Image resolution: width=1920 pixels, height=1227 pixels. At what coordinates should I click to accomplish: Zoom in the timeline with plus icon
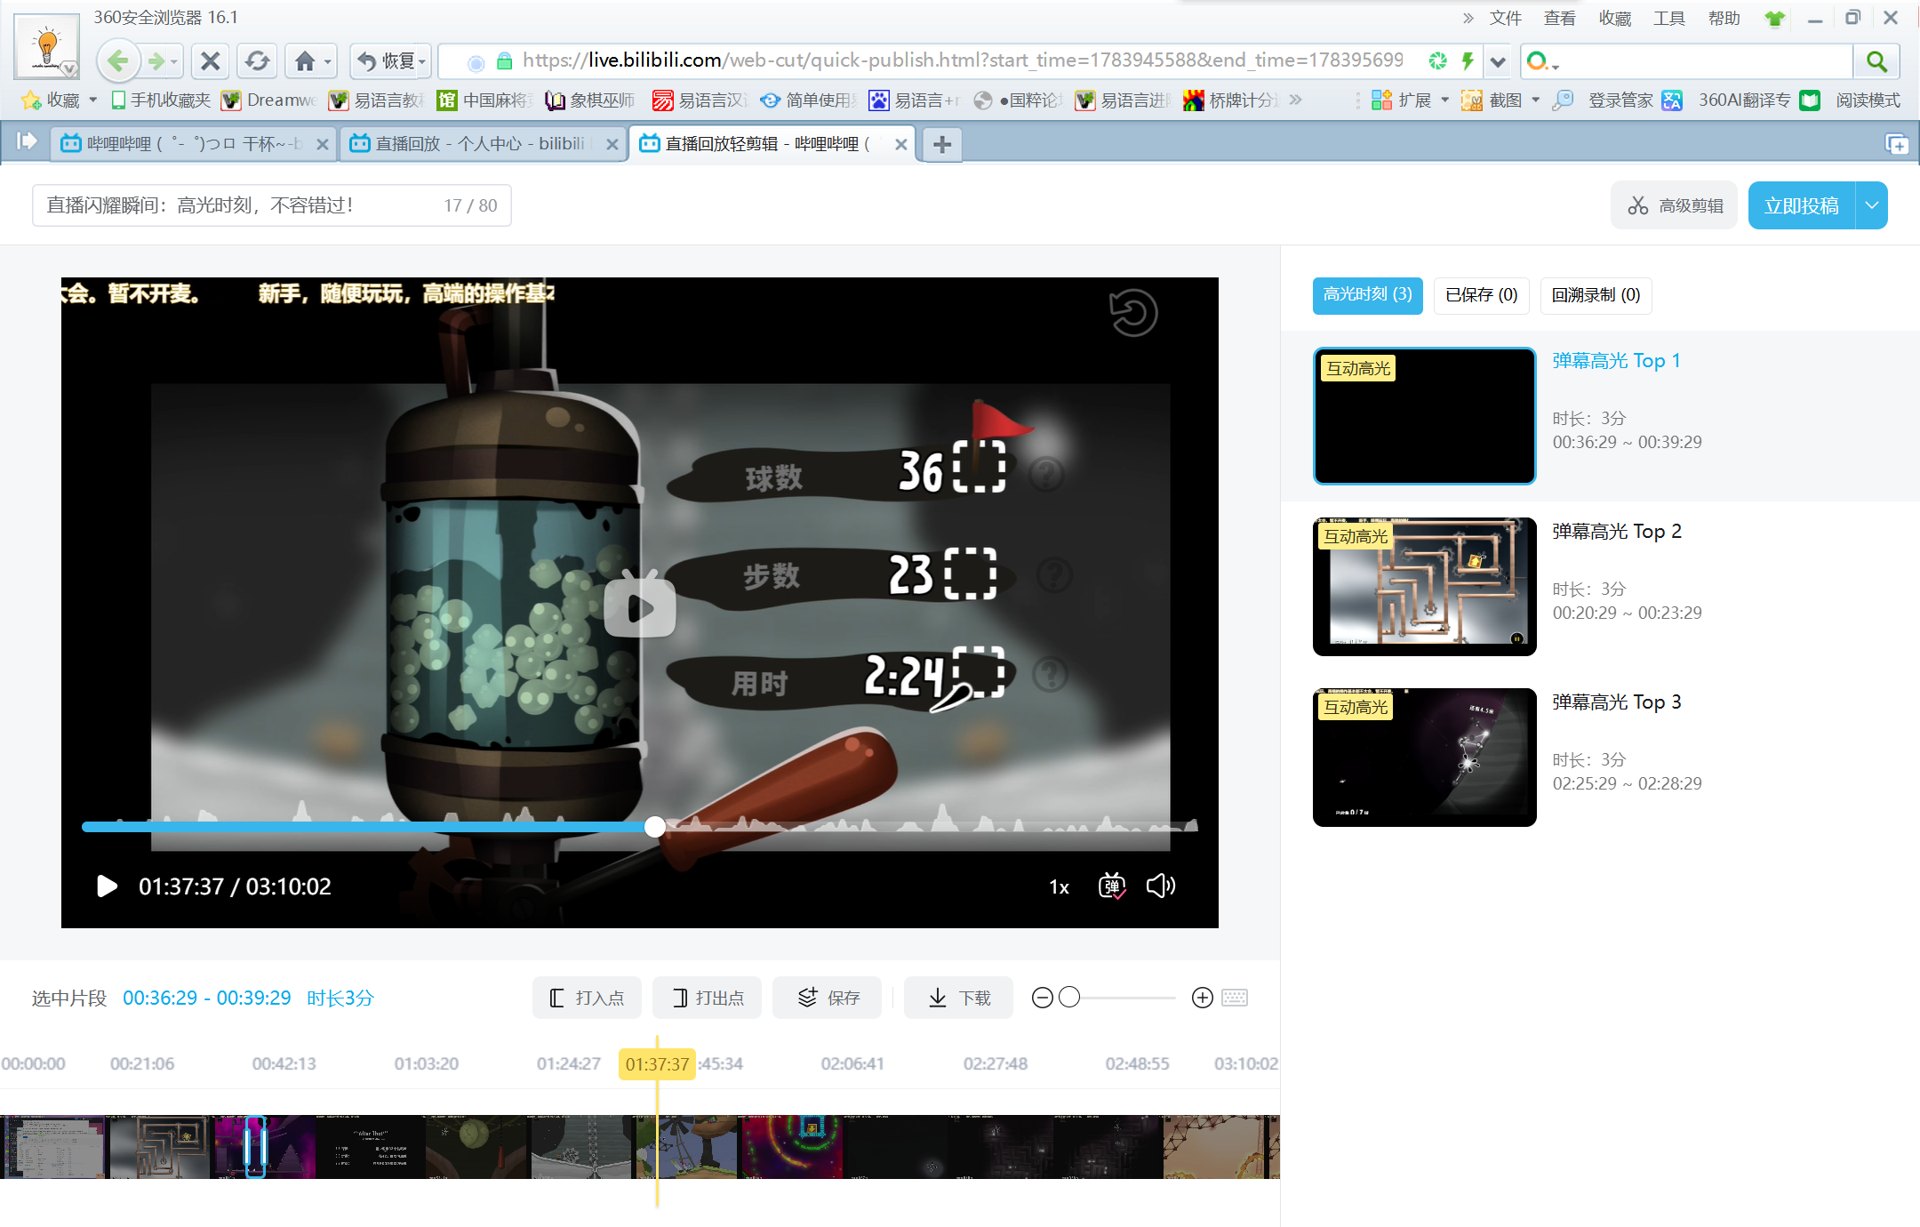pyautogui.click(x=1202, y=997)
